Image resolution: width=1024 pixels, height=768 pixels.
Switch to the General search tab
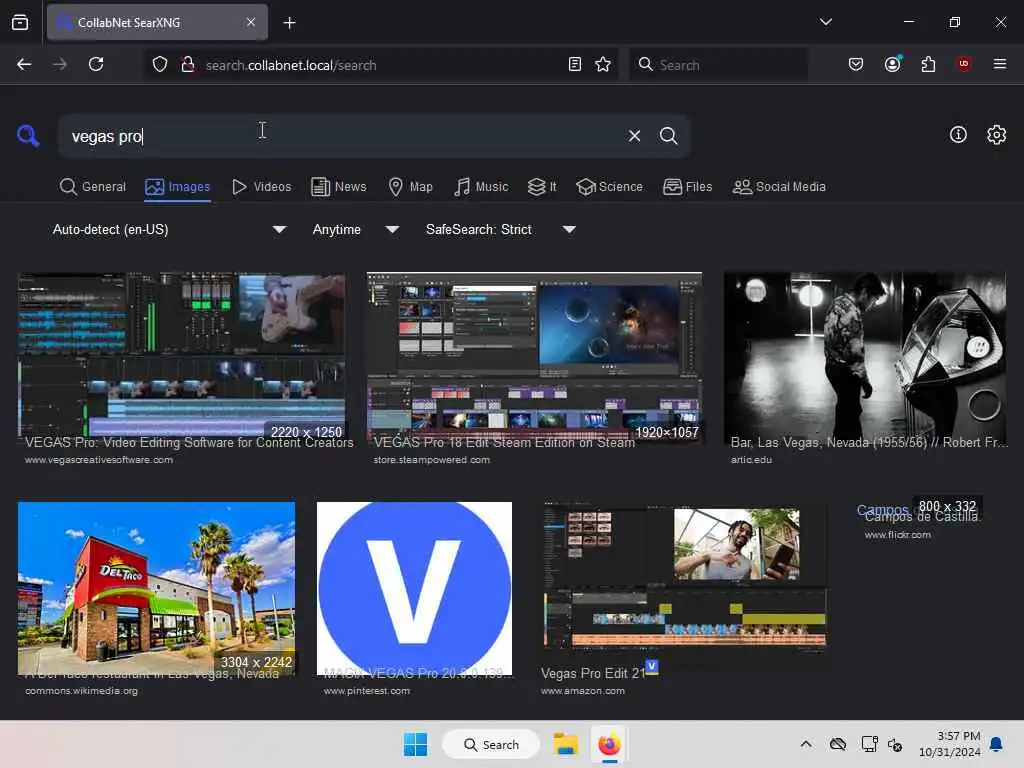pyautogui.click(x=92, y=187)
